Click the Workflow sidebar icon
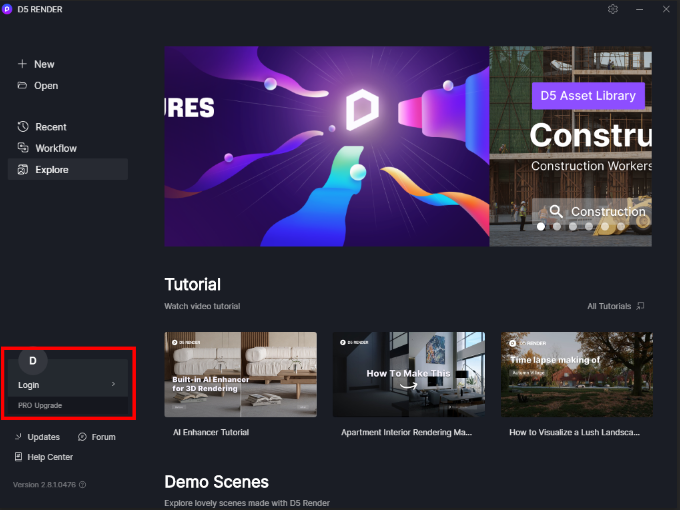 pyautogui.click(x=23, y=148)
